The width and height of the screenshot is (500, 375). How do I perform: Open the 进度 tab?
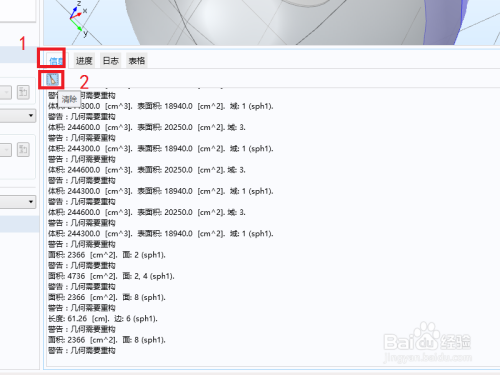pyautogui.click(x=84, y=61)
